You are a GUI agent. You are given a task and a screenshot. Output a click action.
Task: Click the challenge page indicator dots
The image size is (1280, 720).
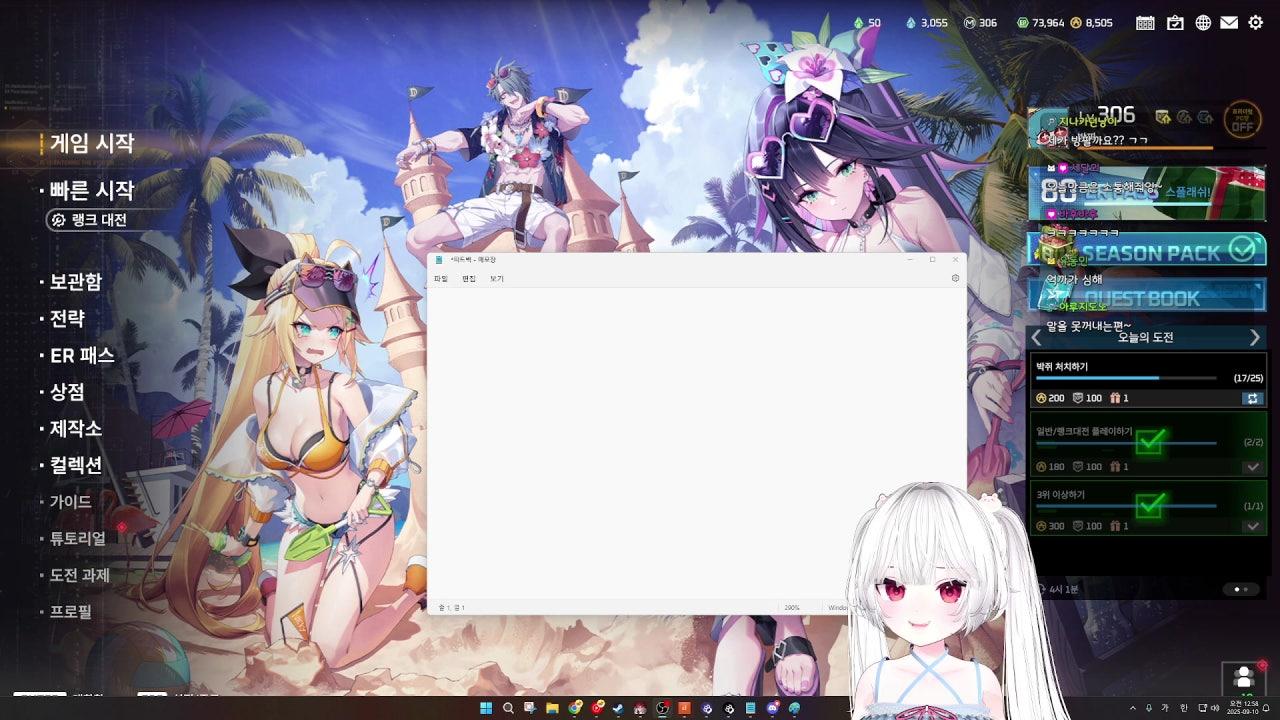[x=1241, y=590]
